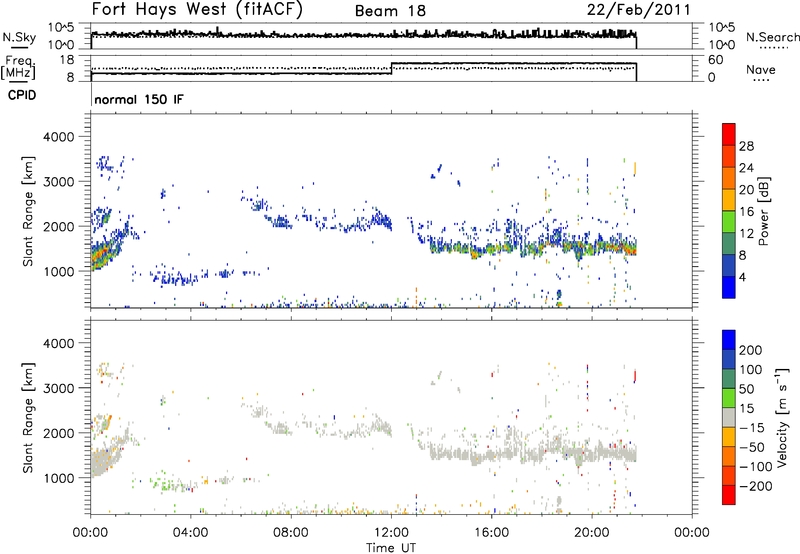Click the 'Fort Hays West (fitACF)' title

tap(197, 9)
